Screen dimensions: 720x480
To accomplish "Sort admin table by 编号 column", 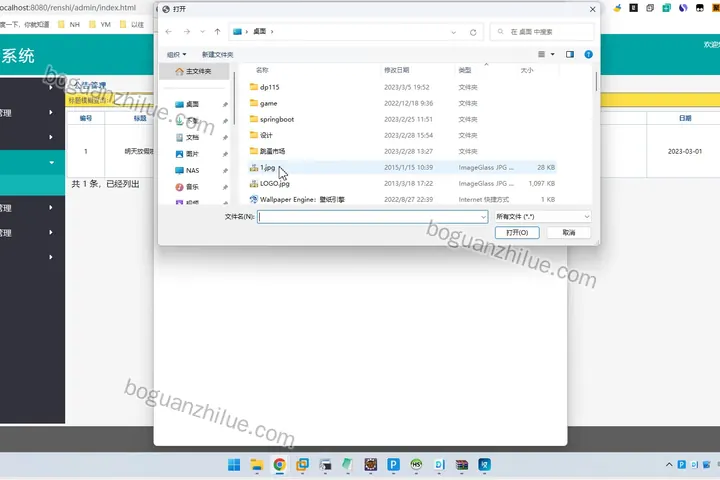I will pyautogui.click(x=86, y=118).
